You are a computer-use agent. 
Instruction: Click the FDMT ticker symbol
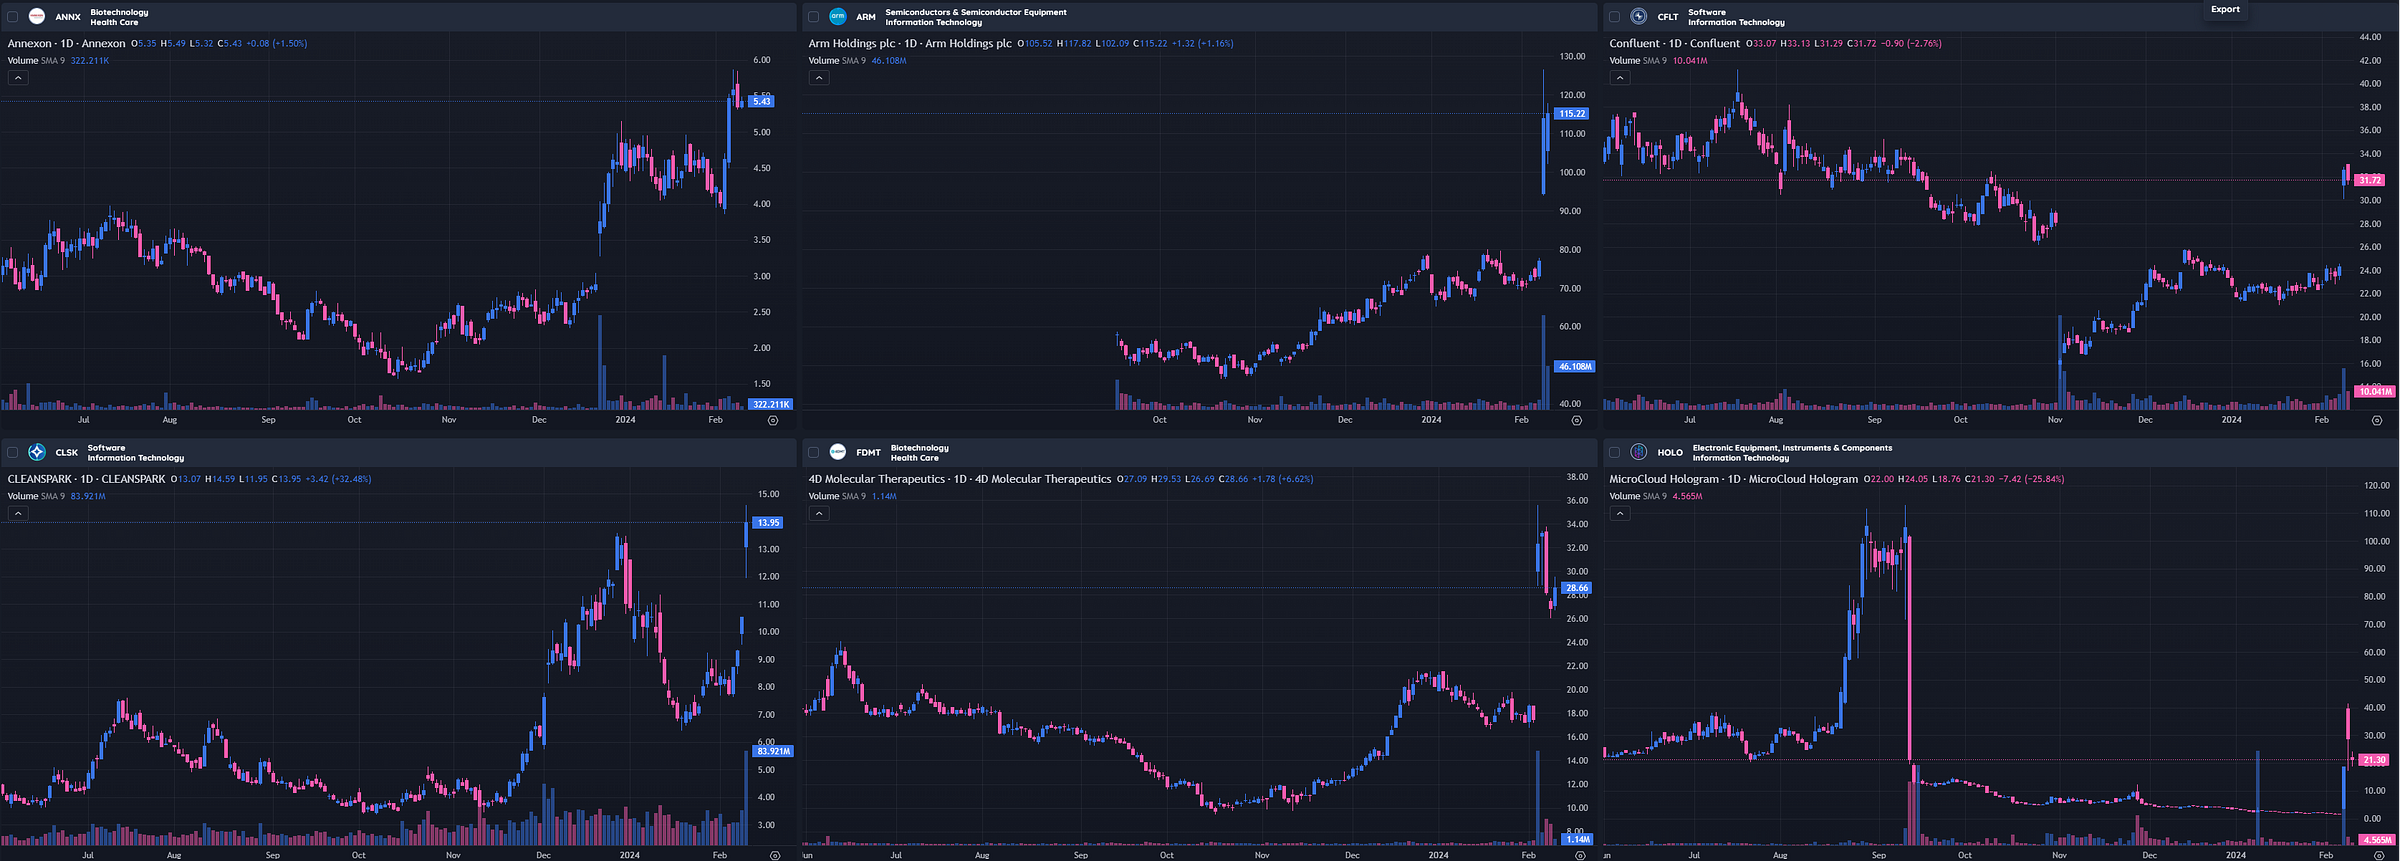click(x=869, y=453)
